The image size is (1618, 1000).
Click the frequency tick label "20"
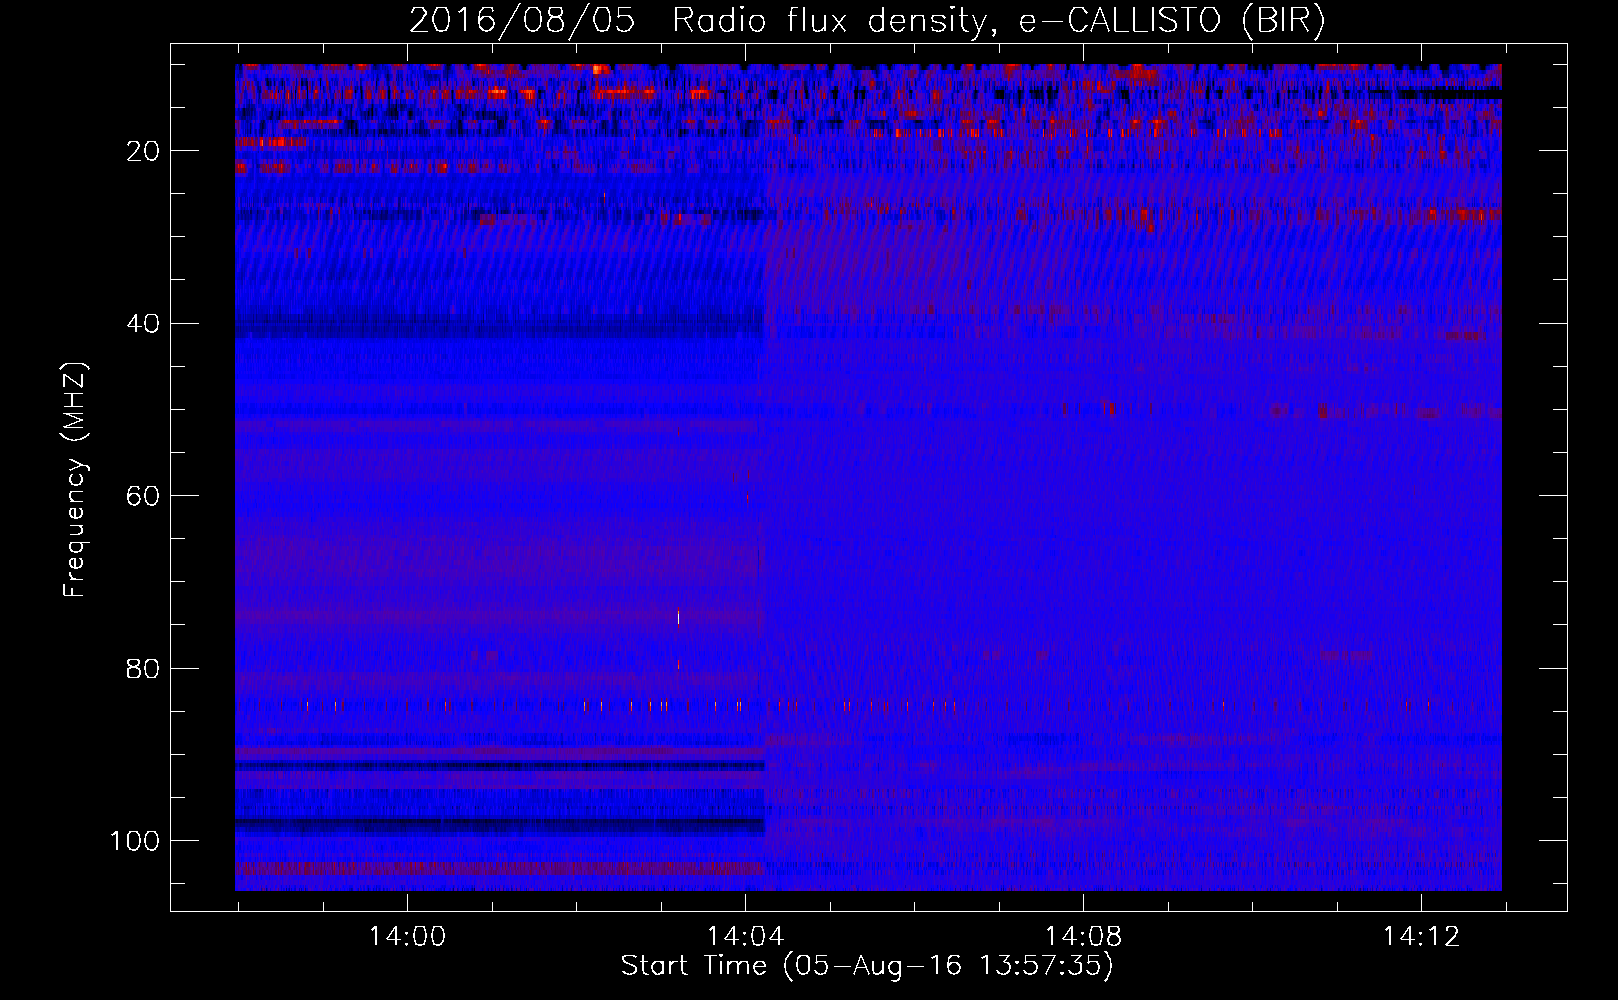pyautogui.click(x=144, y=151)
